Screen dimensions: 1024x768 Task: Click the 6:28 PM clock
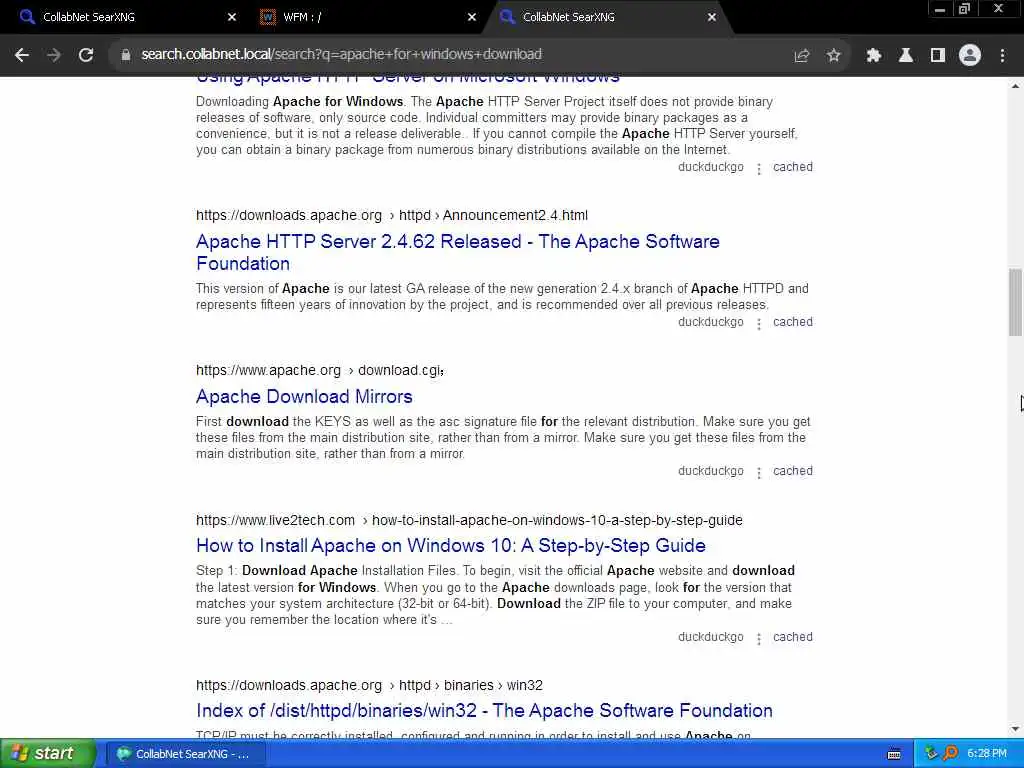(986, 754)
